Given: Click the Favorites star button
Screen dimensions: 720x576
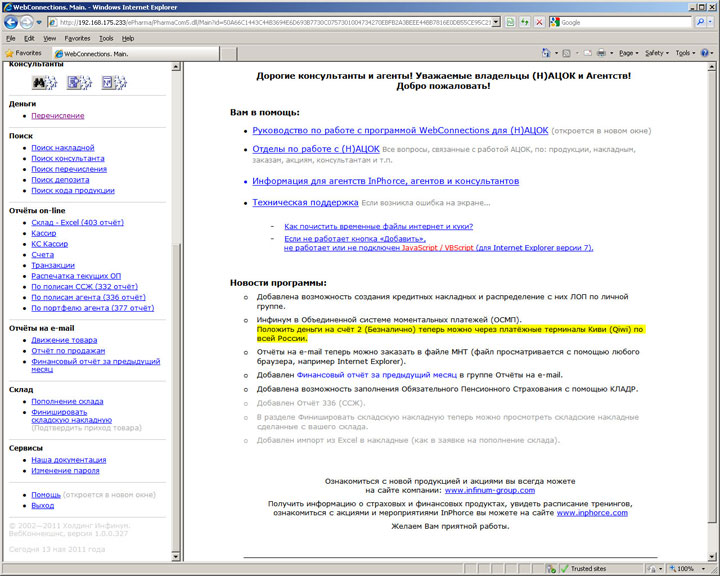Looking at the screenshot, I should (x=23, y=53).
